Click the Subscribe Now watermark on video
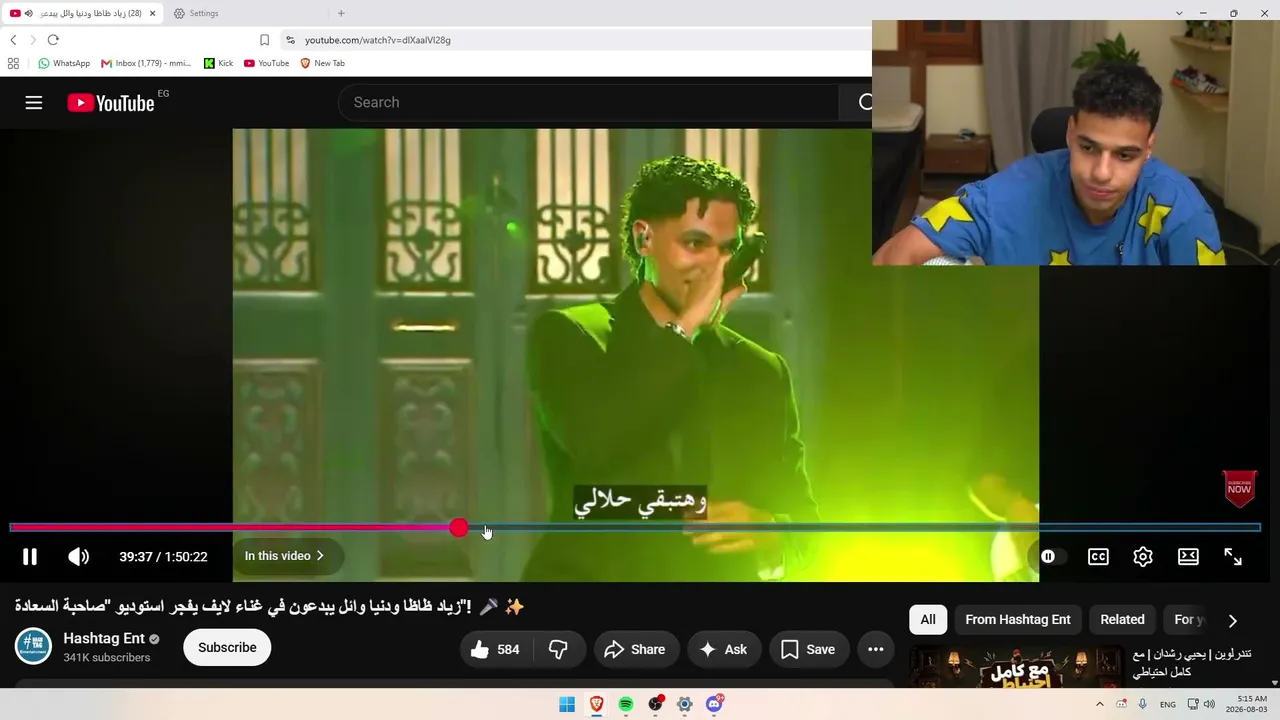The image size is (1280, 720). tap(1239, 488)
